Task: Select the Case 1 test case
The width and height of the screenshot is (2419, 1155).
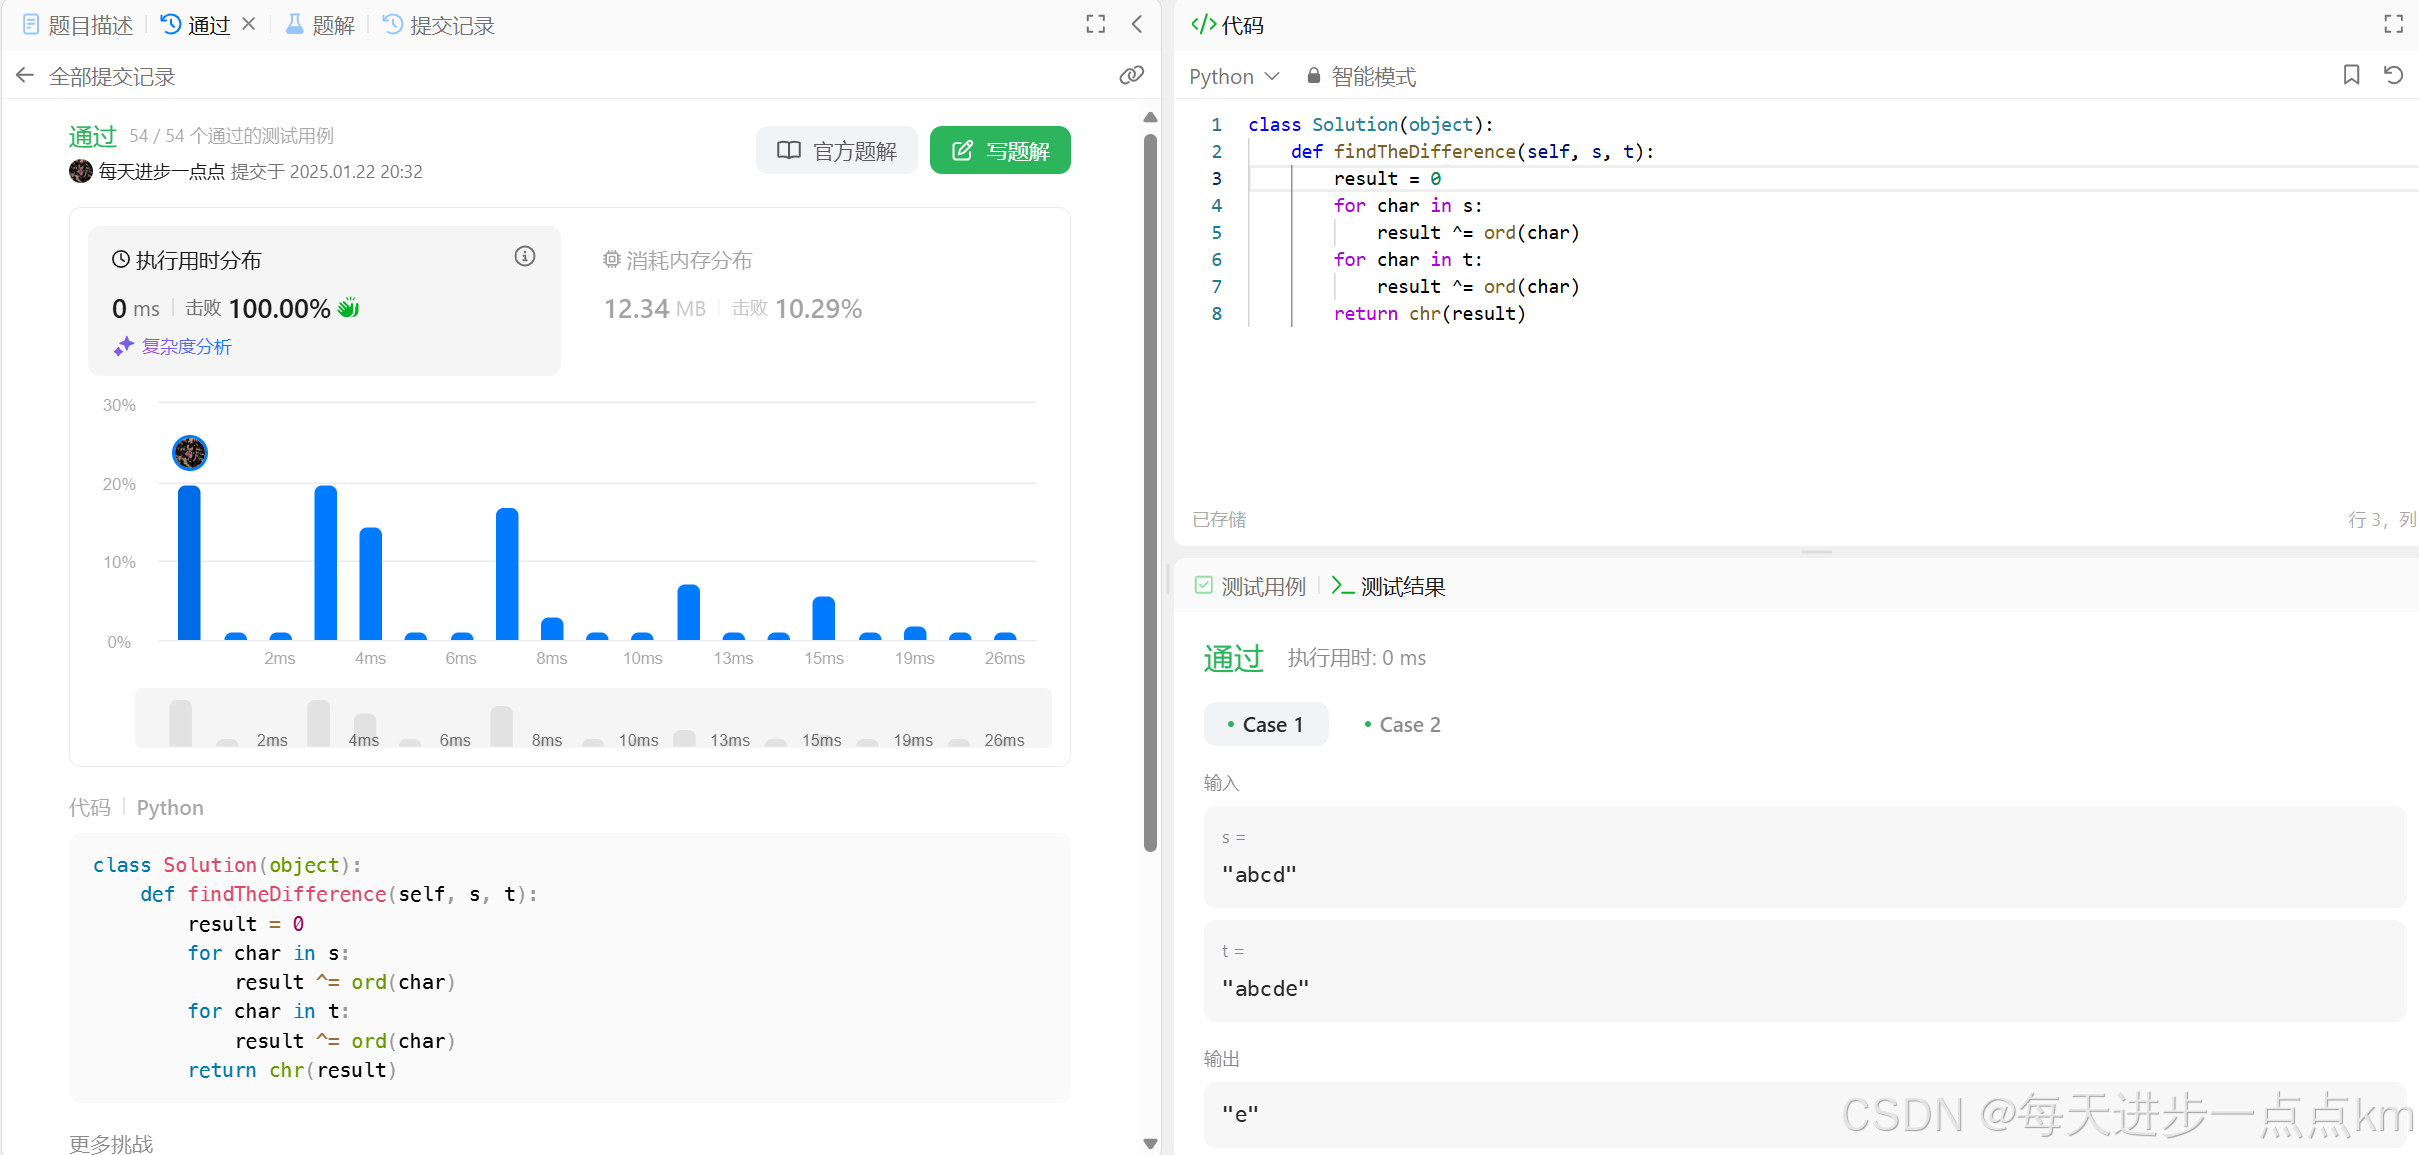Action: point(1265,725)
